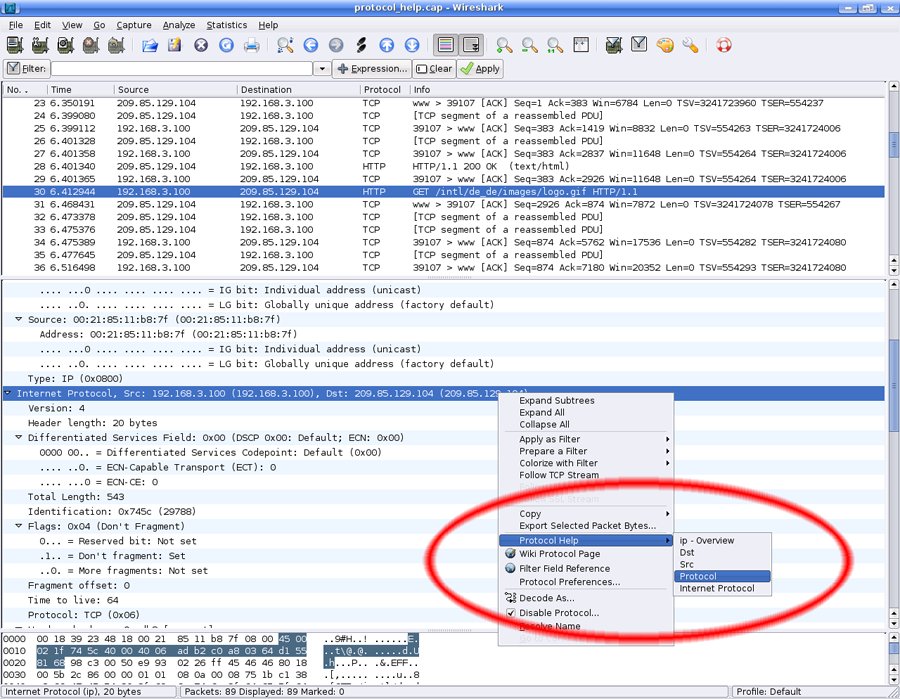Open preferences with the wrench icon
Screen dimensions: 900x699
click(690, 45)
